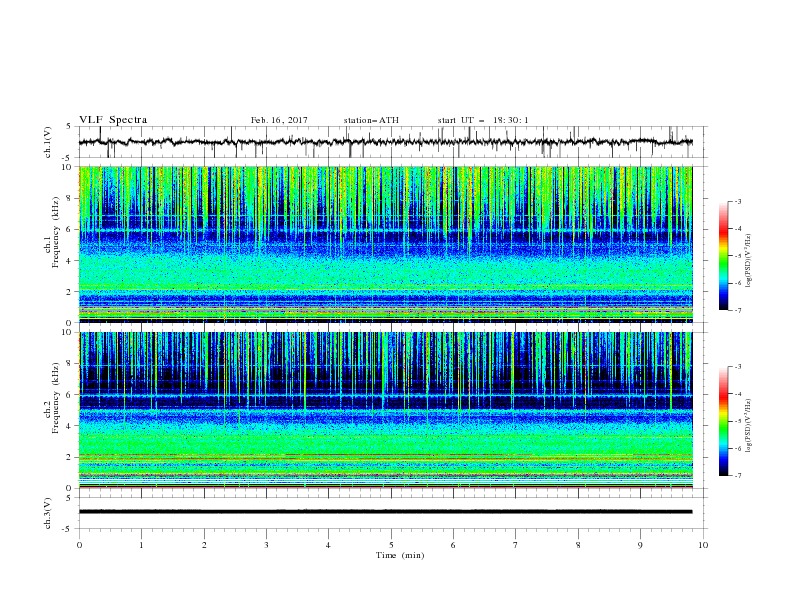Select the date text "Feb. 16, 2017"

pyautogui.click(x=279, y=120)
